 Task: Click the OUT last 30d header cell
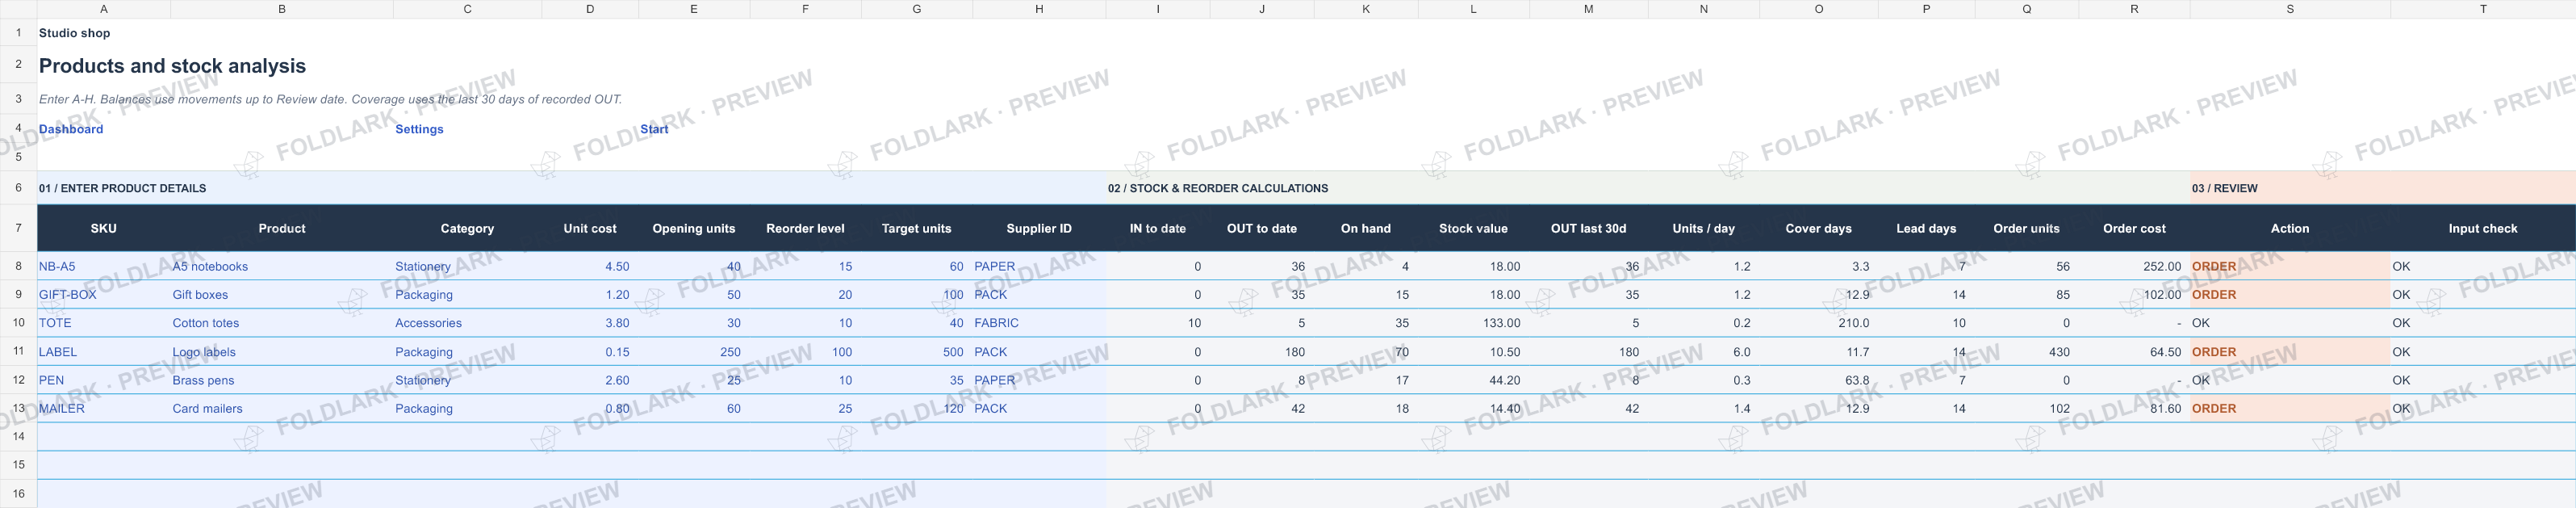click(x=1588, y=228)
